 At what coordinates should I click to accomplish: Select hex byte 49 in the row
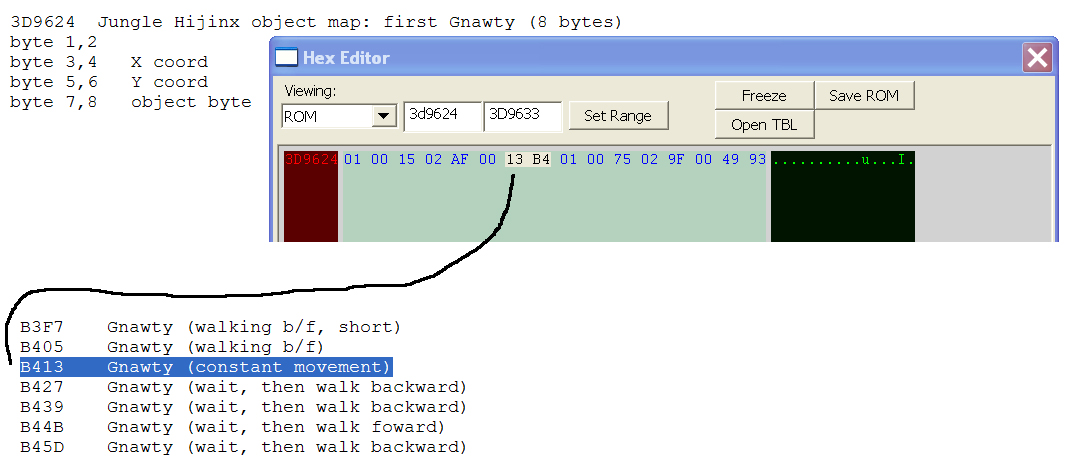(730, 160)
